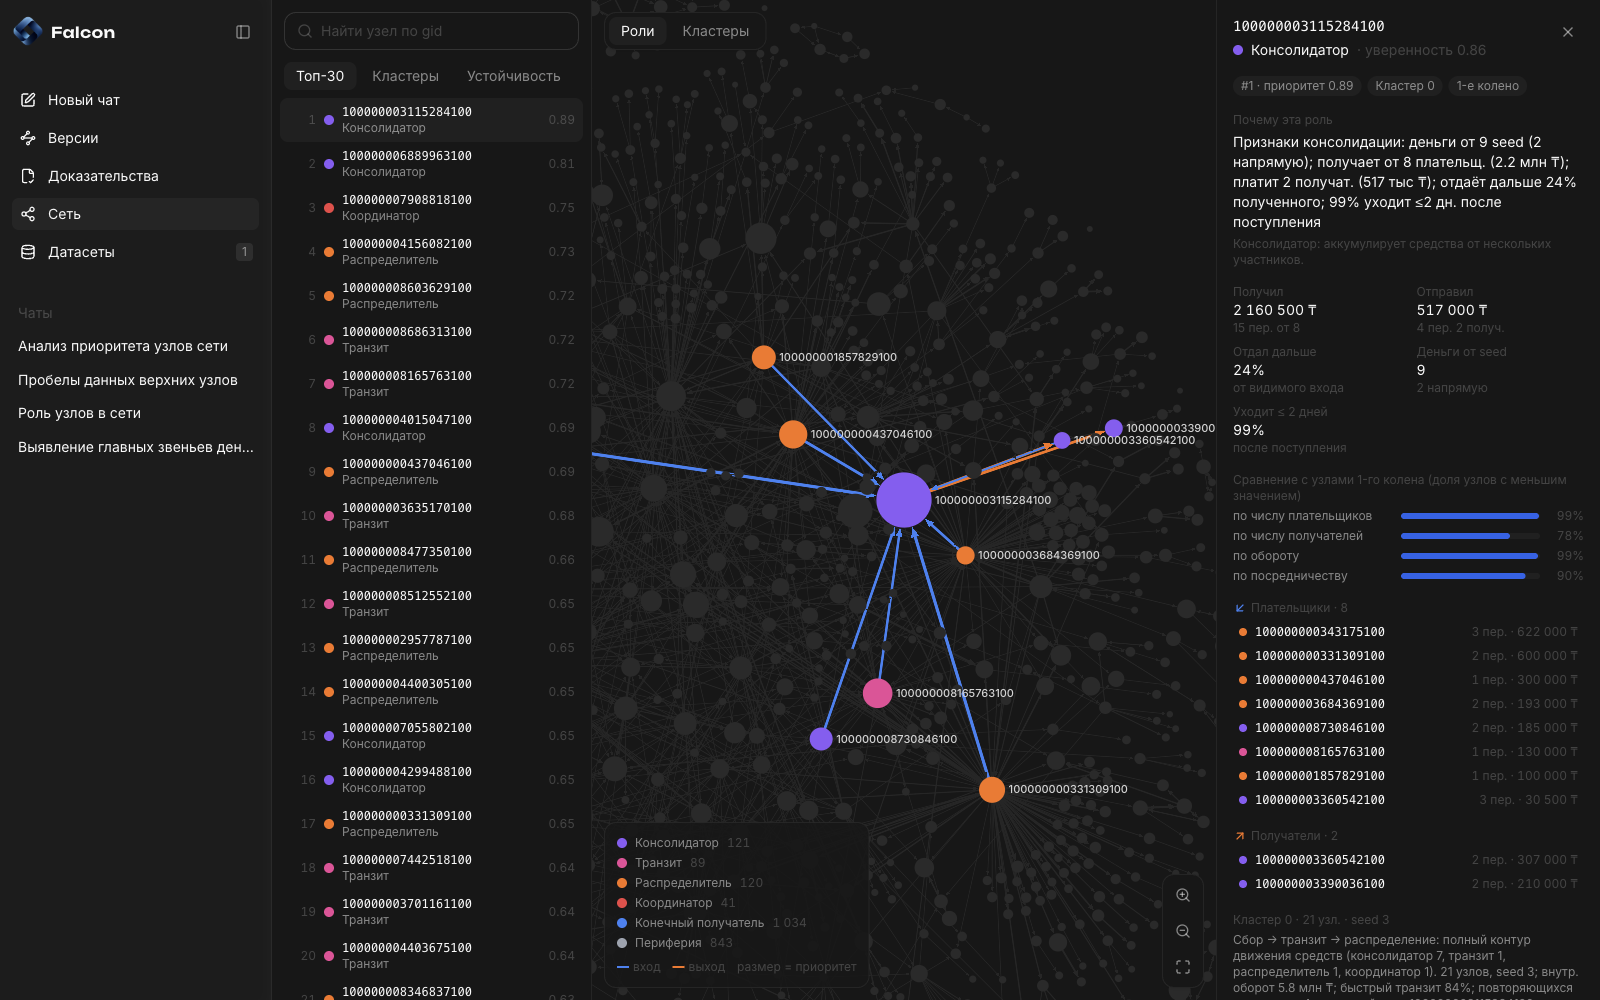Image resolution: width=1600 pixels, height=1000 pixels.
Task: Click pink graph node 100000008165763100
Action: click(877, 693)
